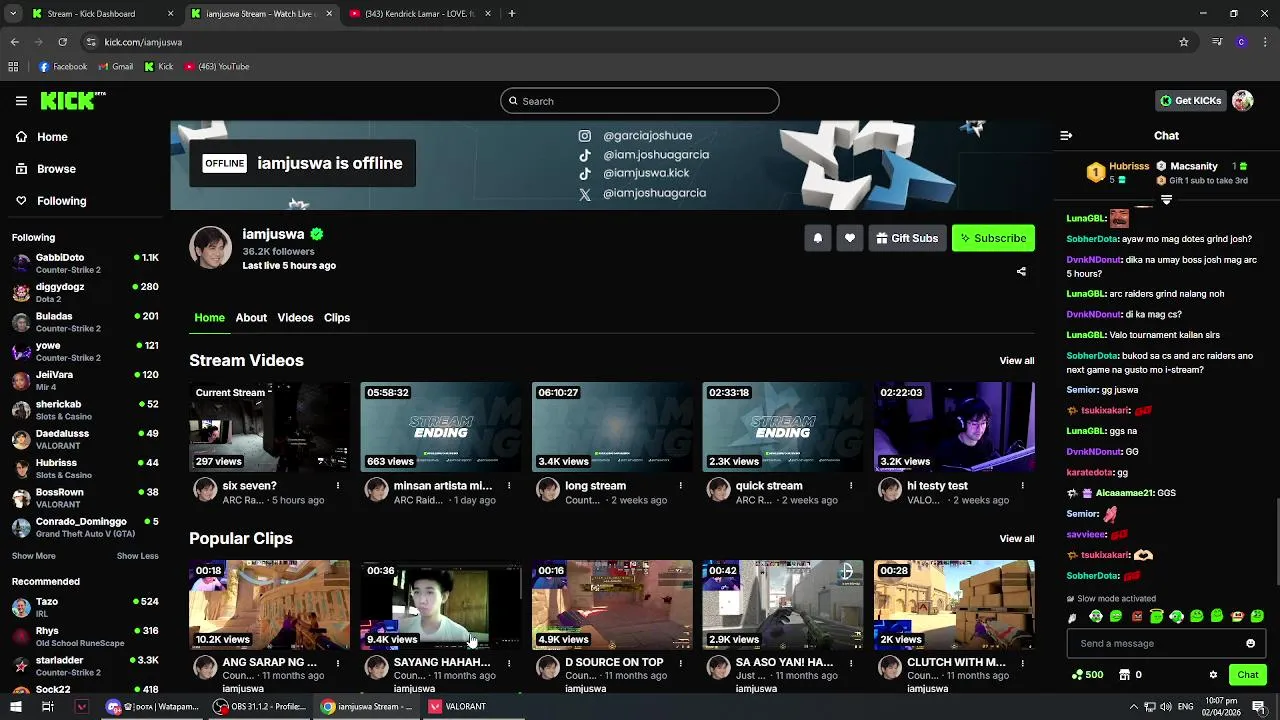This screenshot has height=720, width=1280.
Task: Go to Browse in sidebar
Action: point(57,169)
